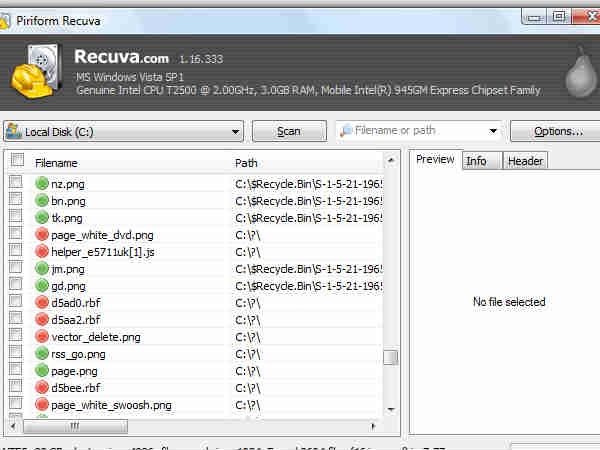Click the horizontal scrollbar thumb under file list
The height and width of the screenshot is (450, 600).
pyautogui.click(x=75, y=426)
